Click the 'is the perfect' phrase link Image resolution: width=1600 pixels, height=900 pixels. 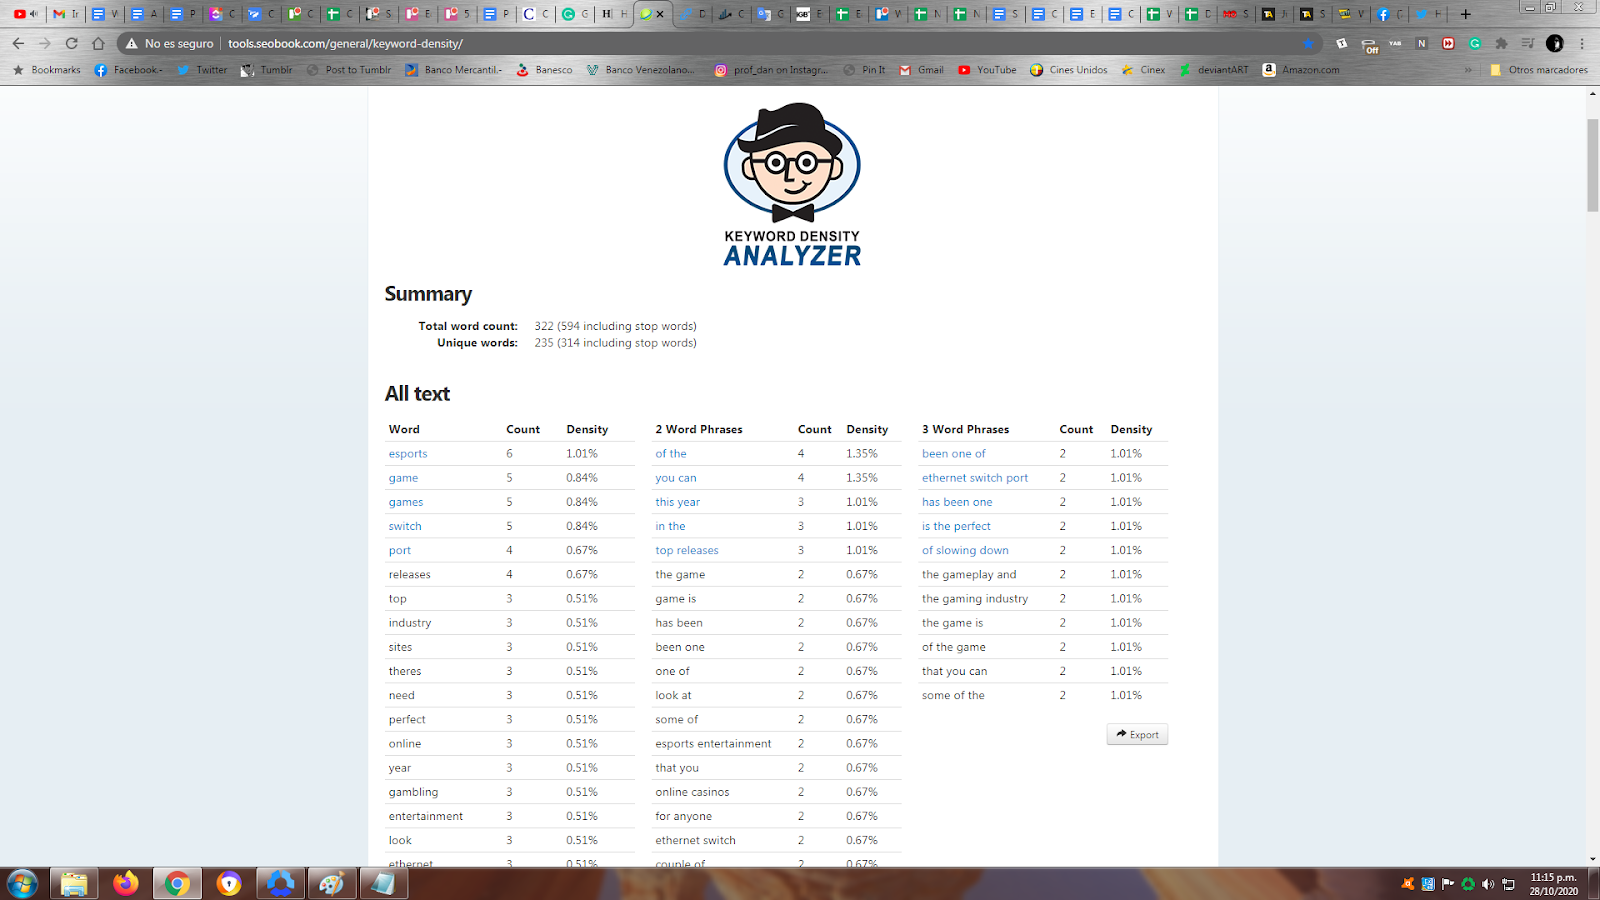(956, 526)
